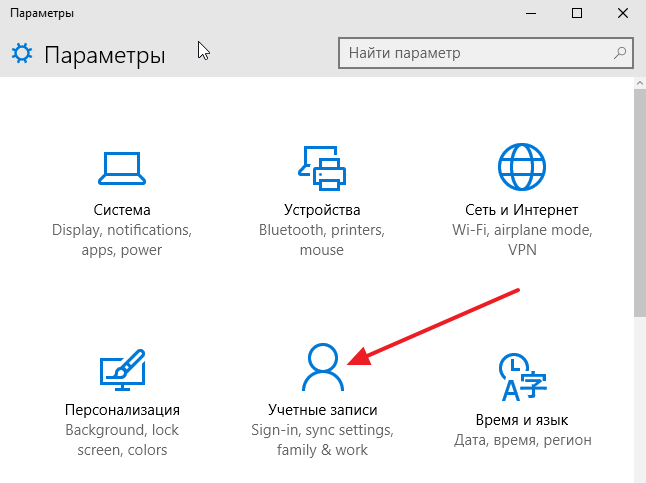
Task: Click the vertical scrollbar thumb
Action: pos(638,200)
